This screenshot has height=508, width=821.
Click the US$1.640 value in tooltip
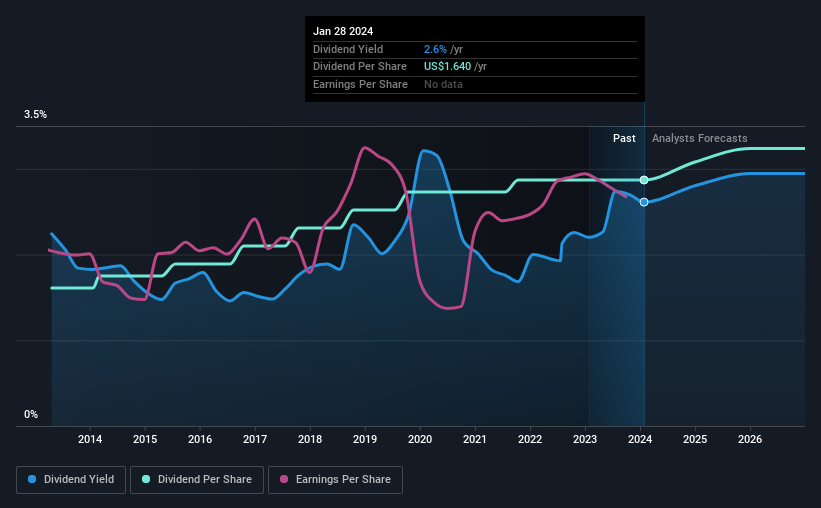point(448,67)
